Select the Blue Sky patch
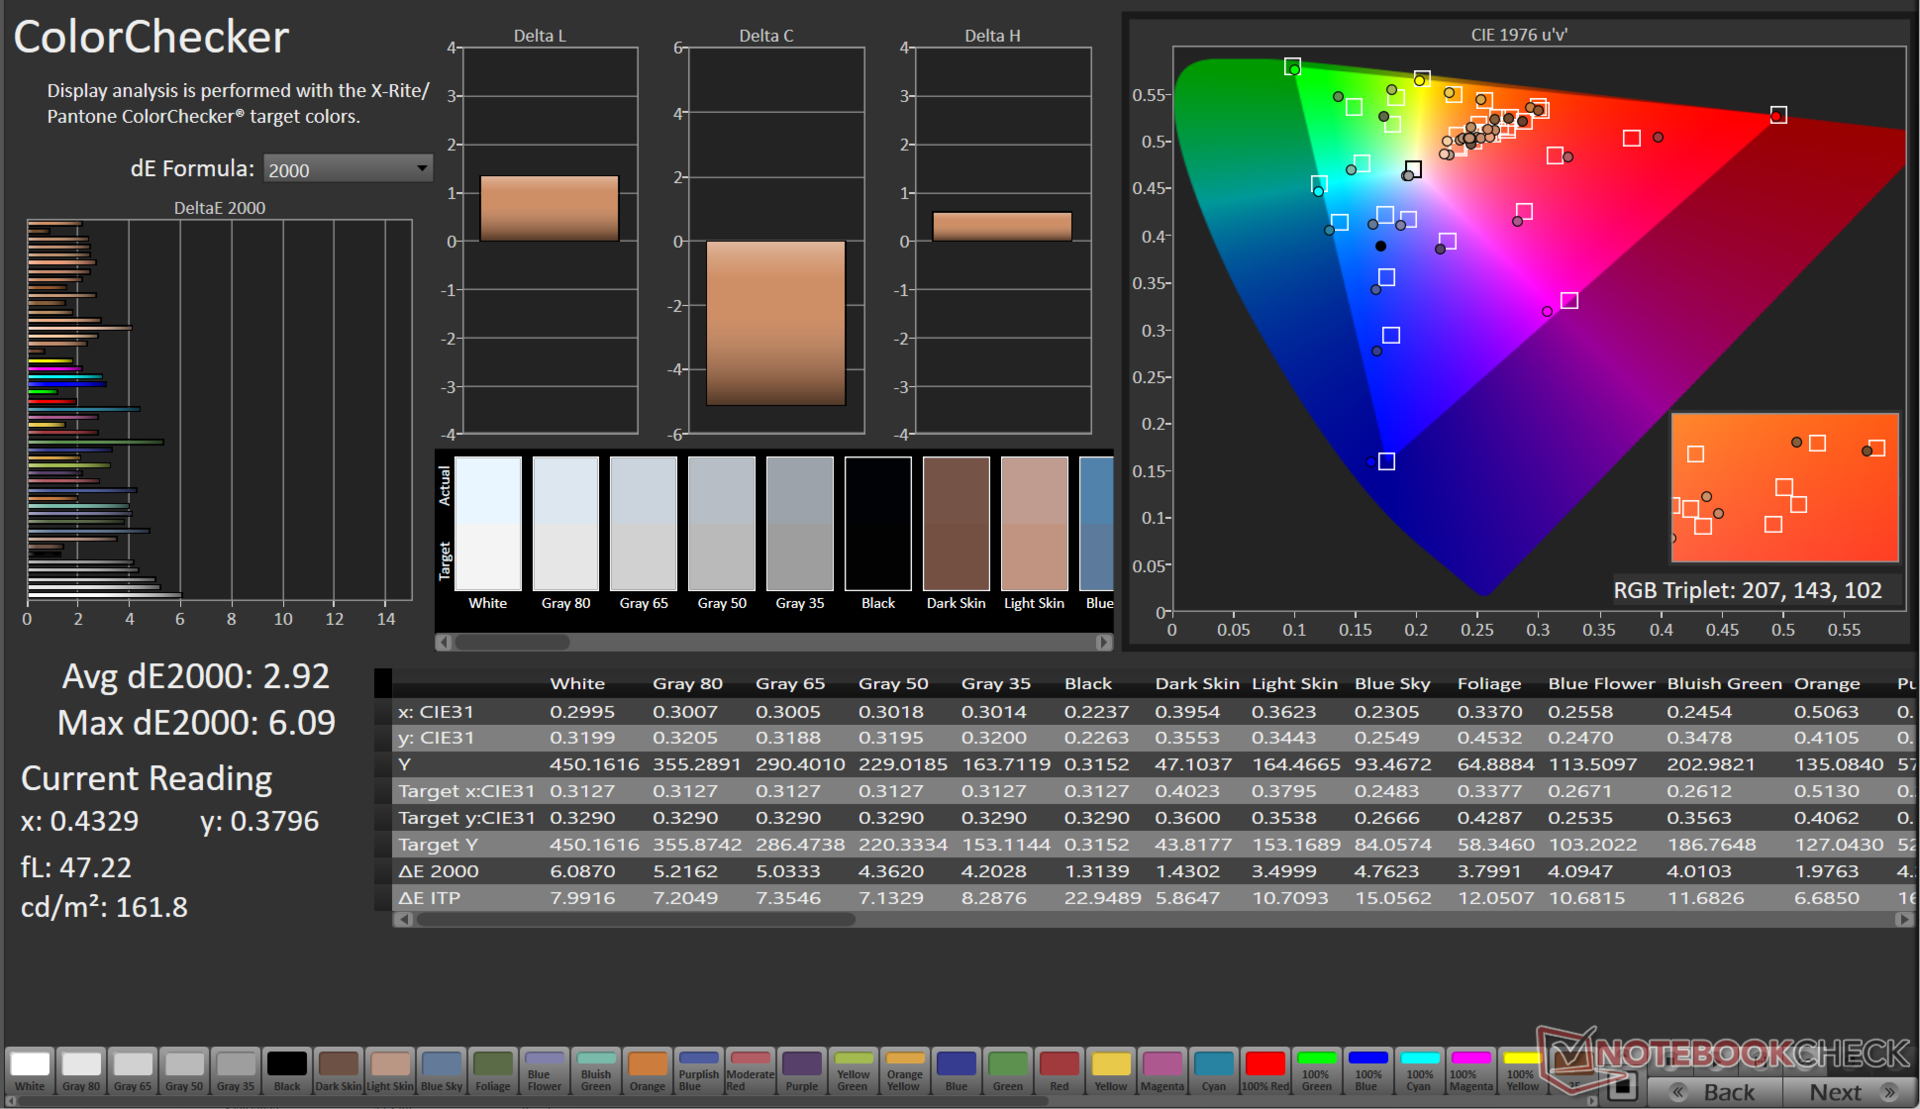The height and width of the screenshot is (1109, 1920). (x=441, y=1071)
